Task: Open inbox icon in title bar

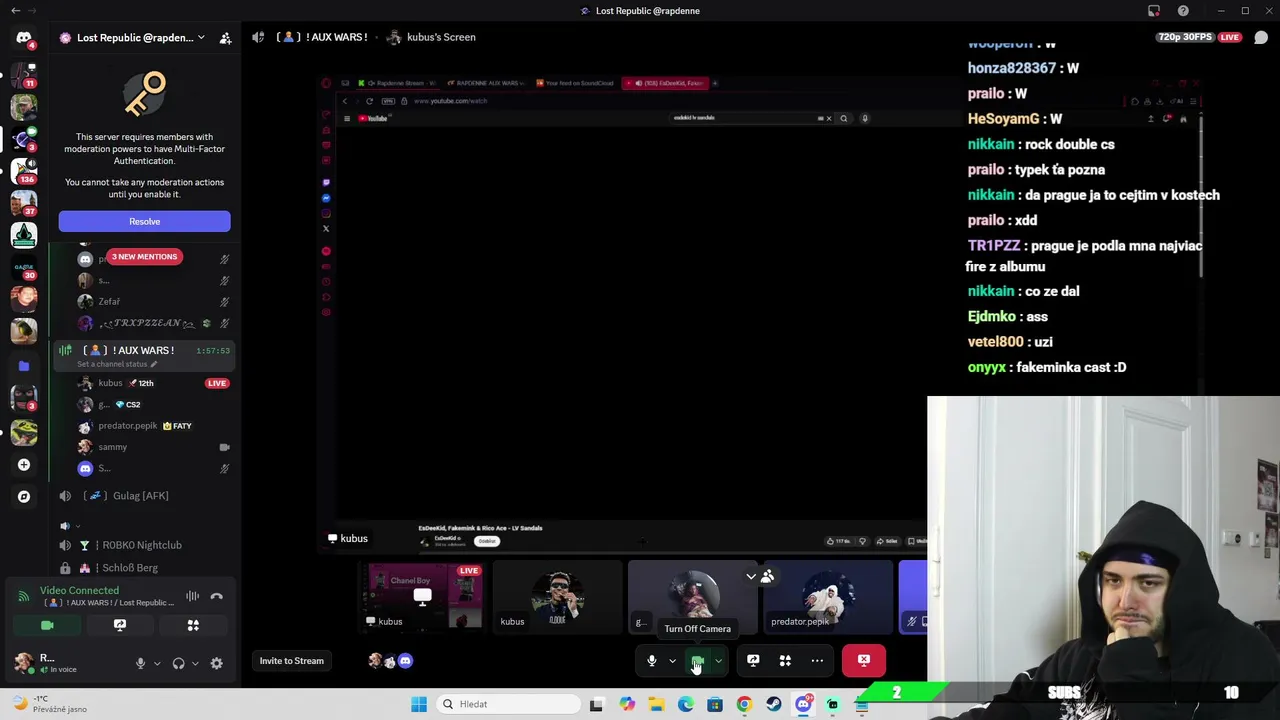Action: [x=1154, y=11]
